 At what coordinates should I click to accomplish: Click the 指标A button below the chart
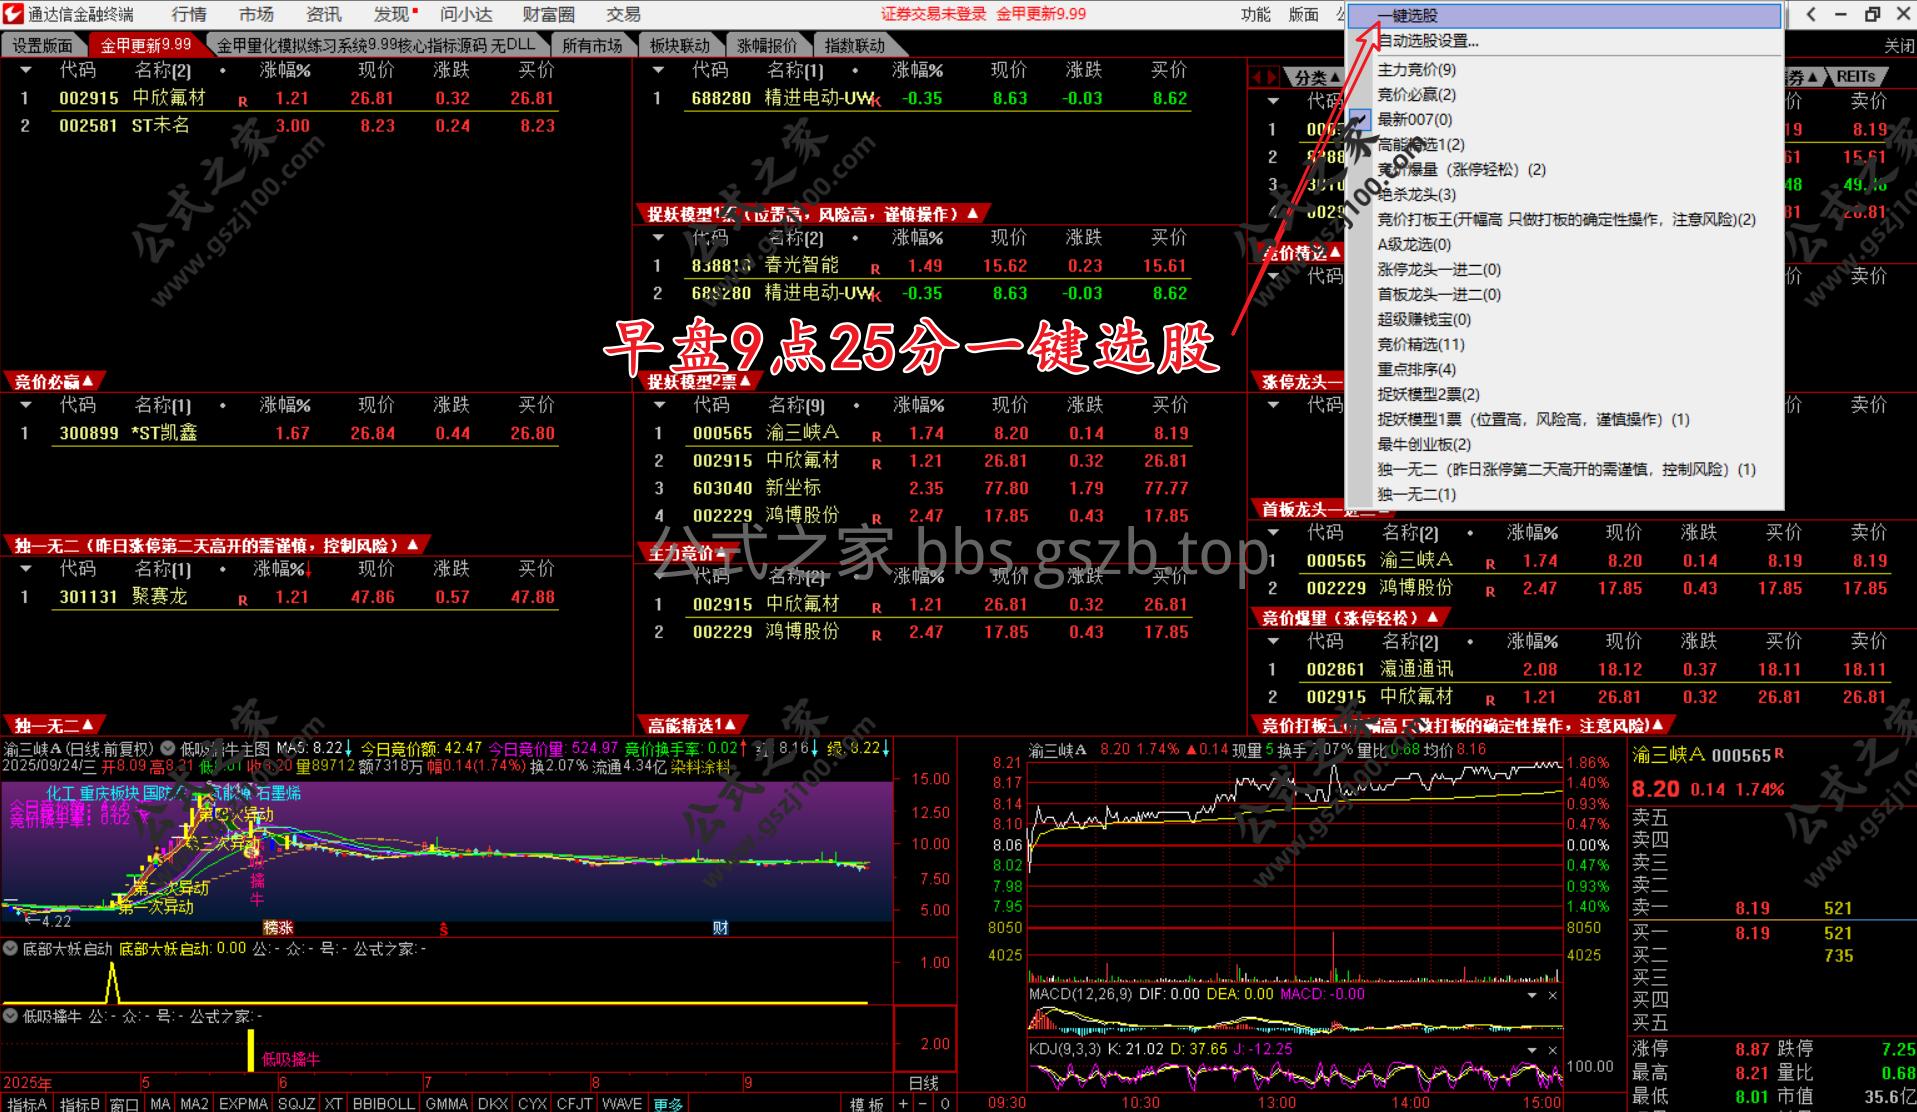click(x=27, y=1103)
